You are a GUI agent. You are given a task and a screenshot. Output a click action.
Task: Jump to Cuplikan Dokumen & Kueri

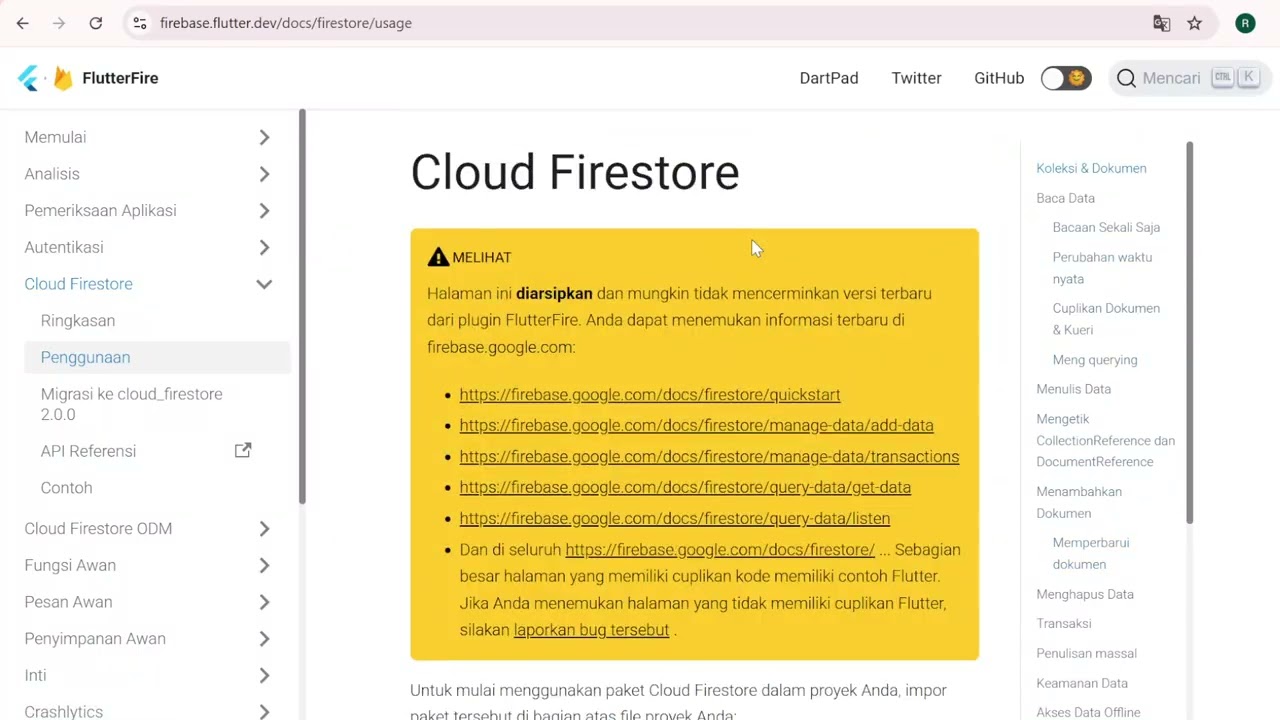point(1106,319)
